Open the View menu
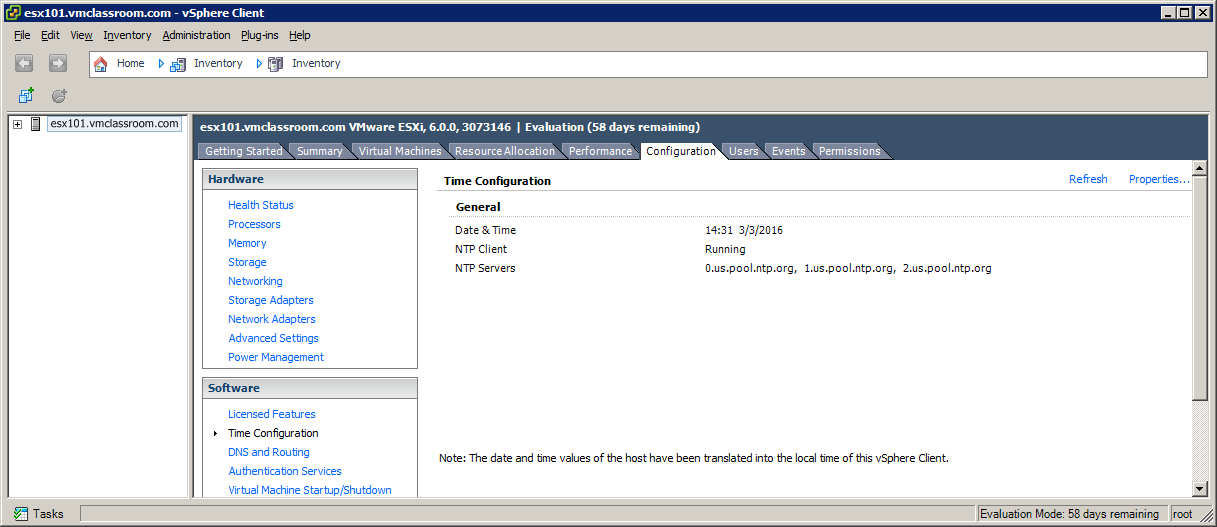1217x527 pixels. coord(81,35)
